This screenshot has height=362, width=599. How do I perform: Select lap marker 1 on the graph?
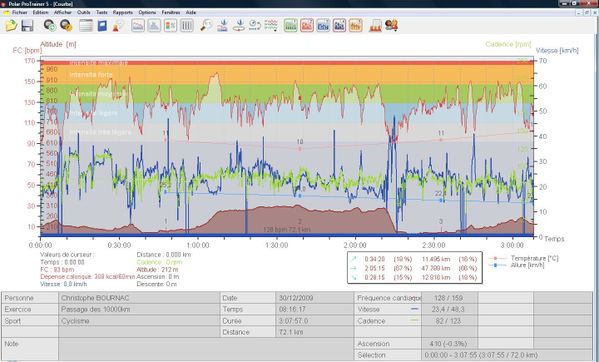166,221
